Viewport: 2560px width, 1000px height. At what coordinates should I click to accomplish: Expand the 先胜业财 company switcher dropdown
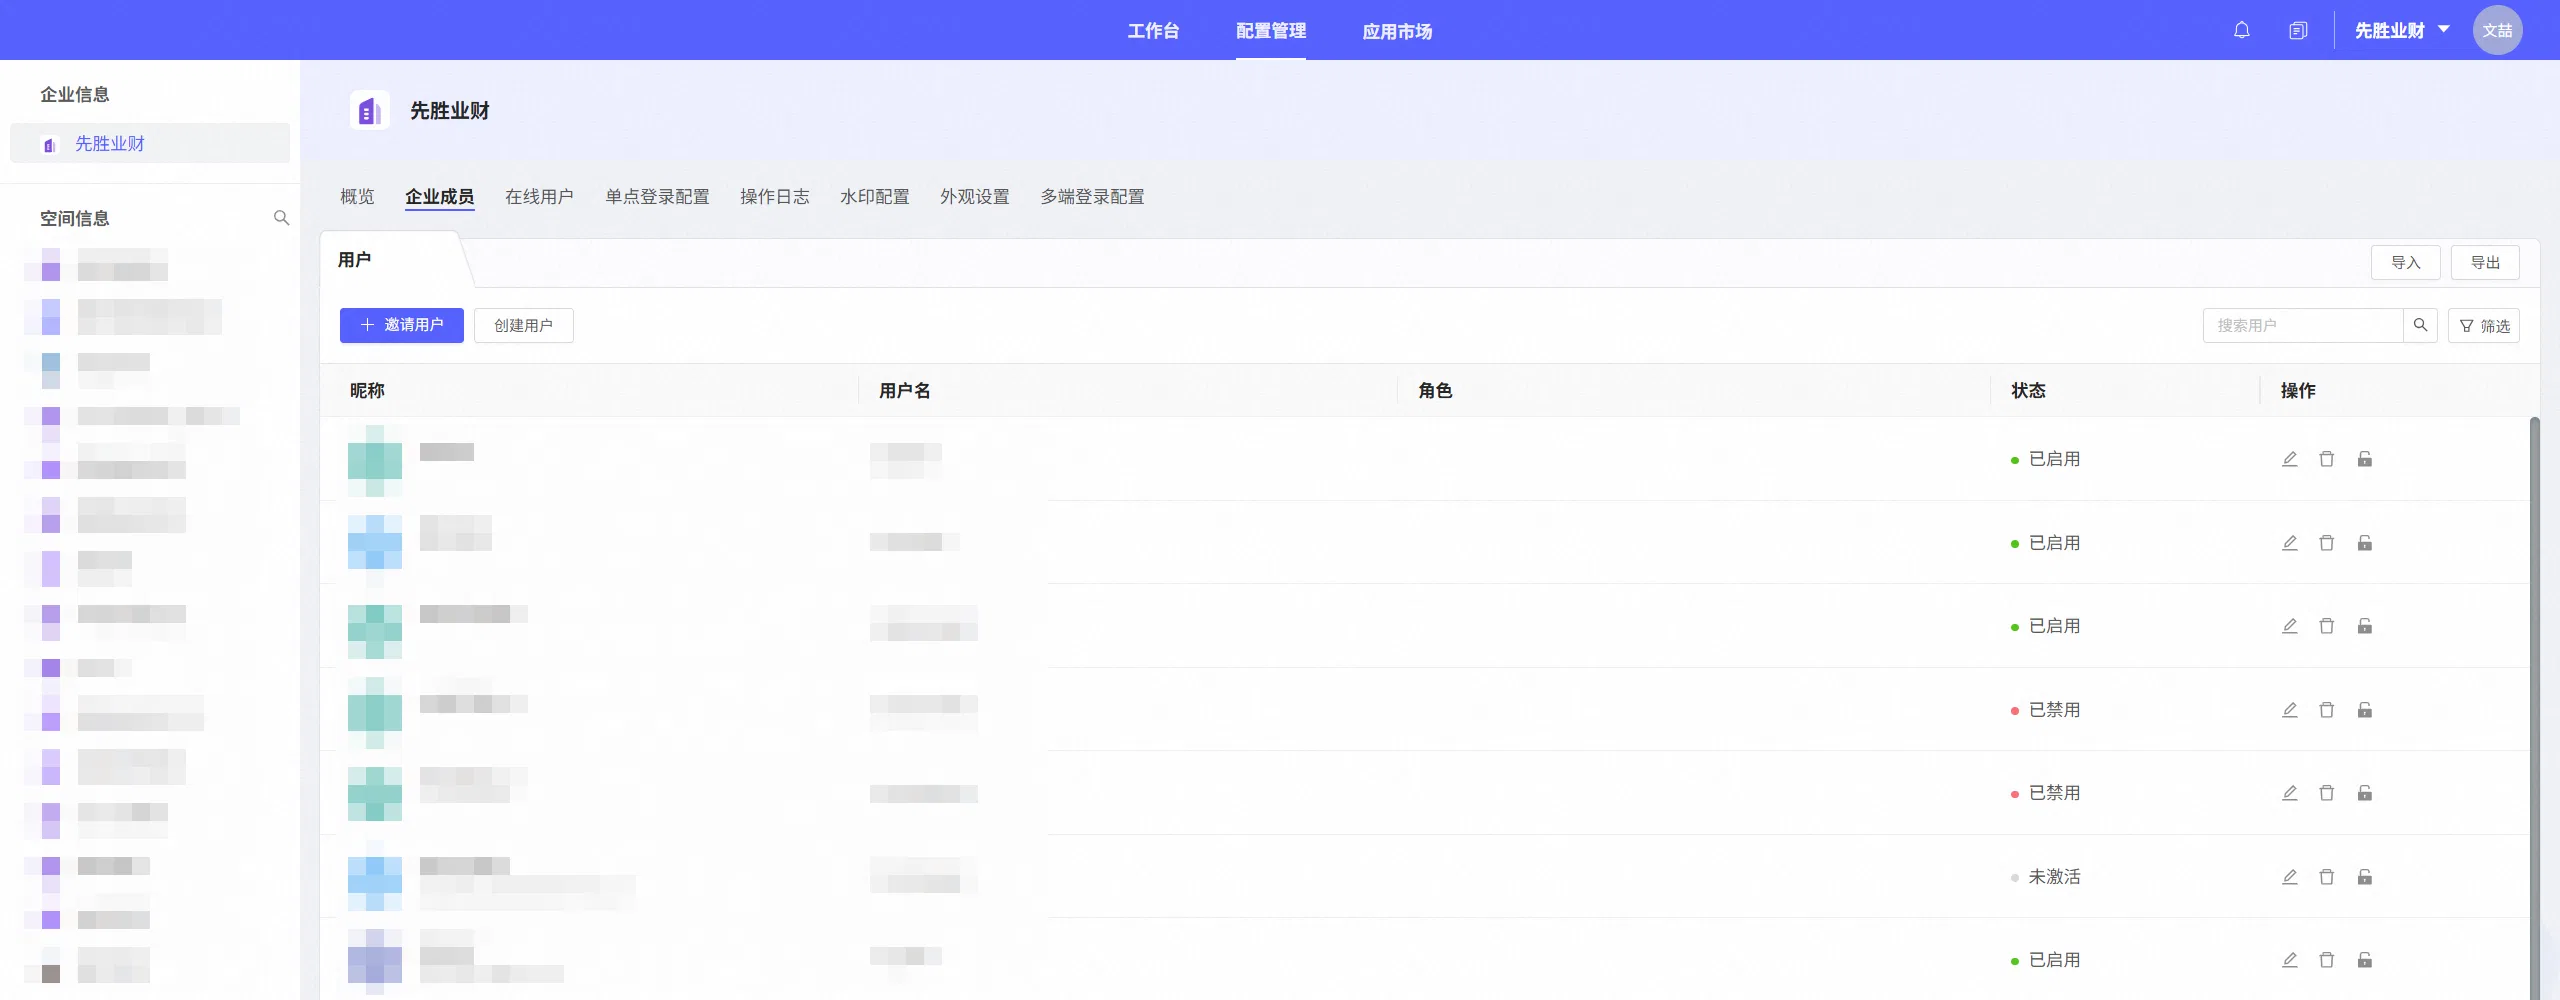coord(2402,30)
